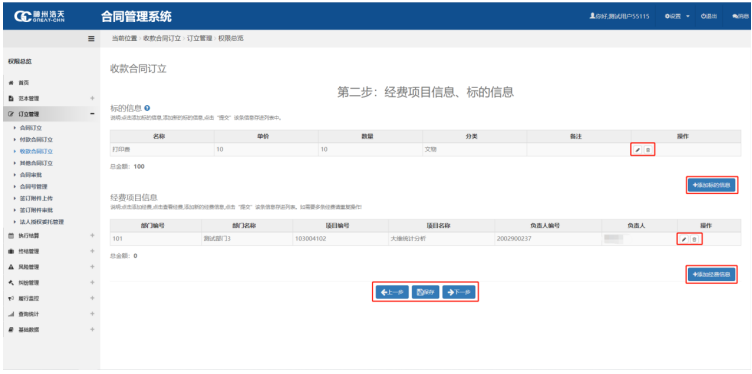Open 合同审批 in sidebar submenu

click(31, 175)
